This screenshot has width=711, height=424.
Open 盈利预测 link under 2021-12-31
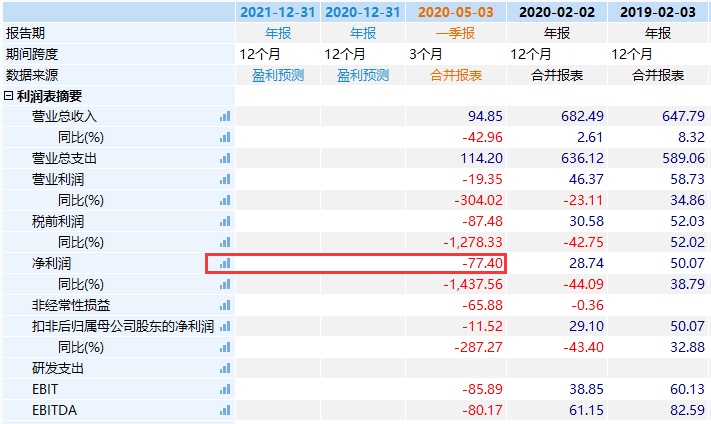[278, 75]
